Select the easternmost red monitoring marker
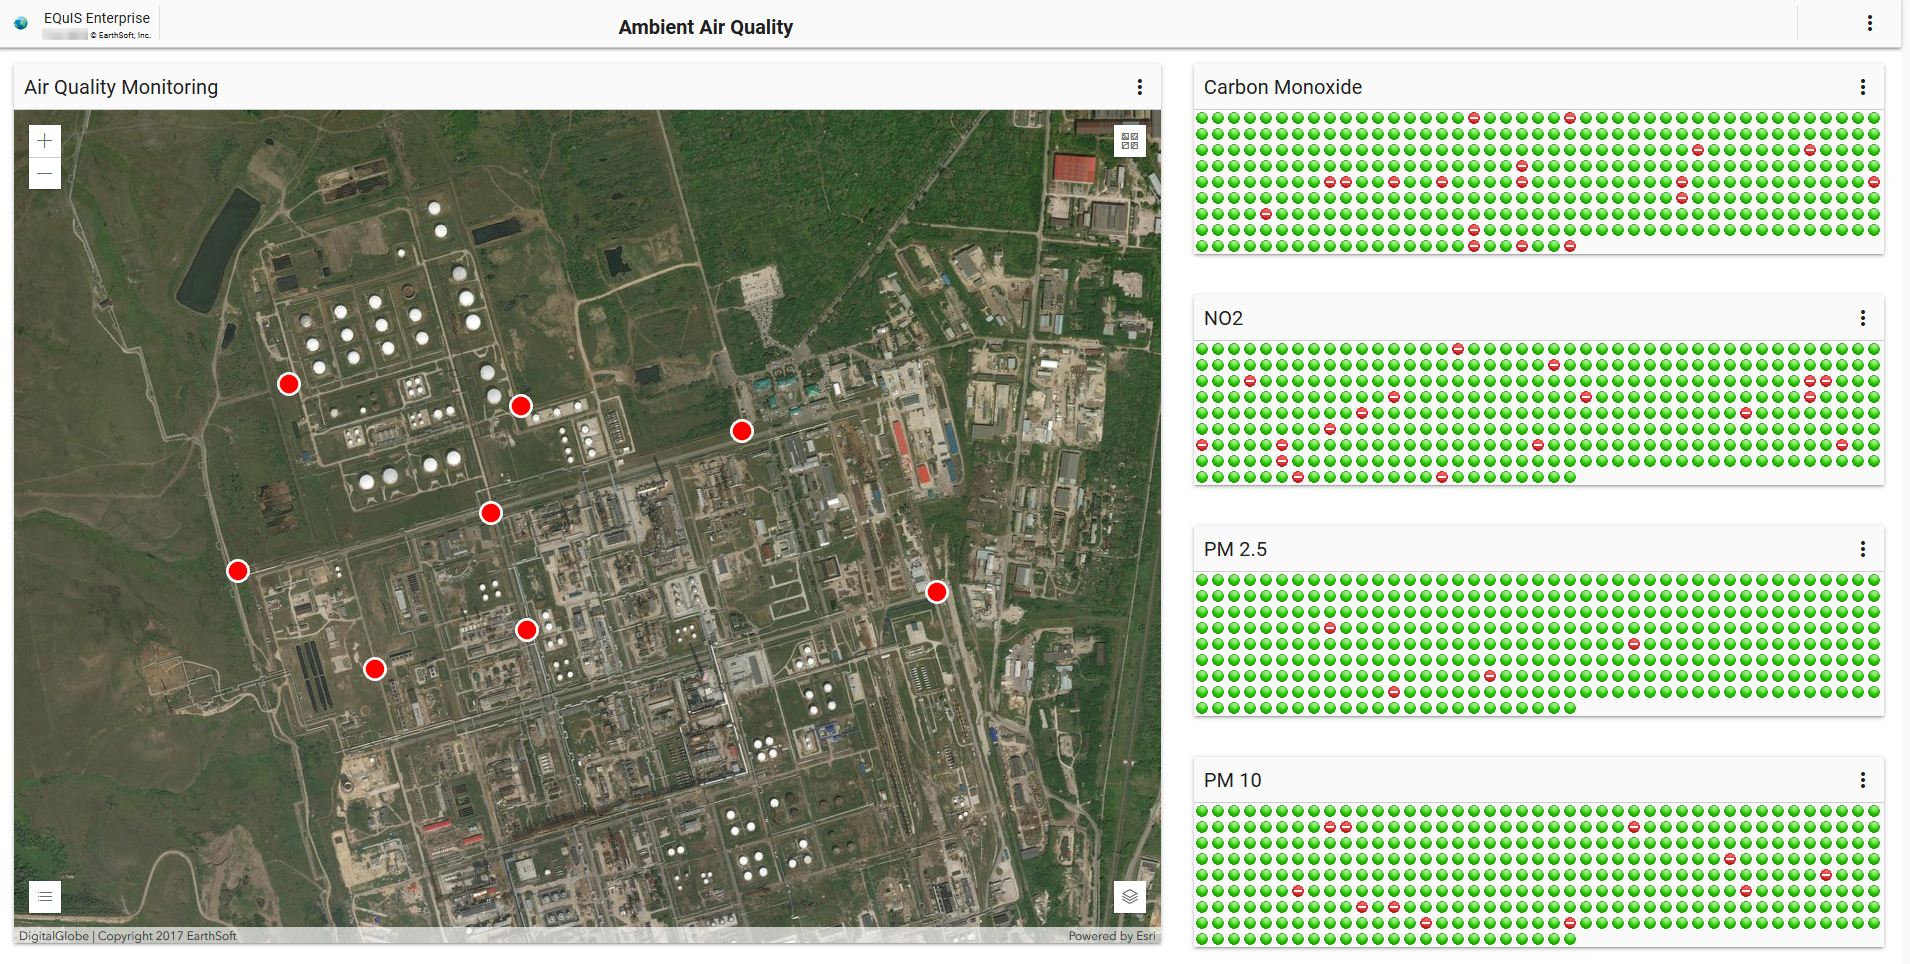1910x964 pixels. (x=936, y=592)
